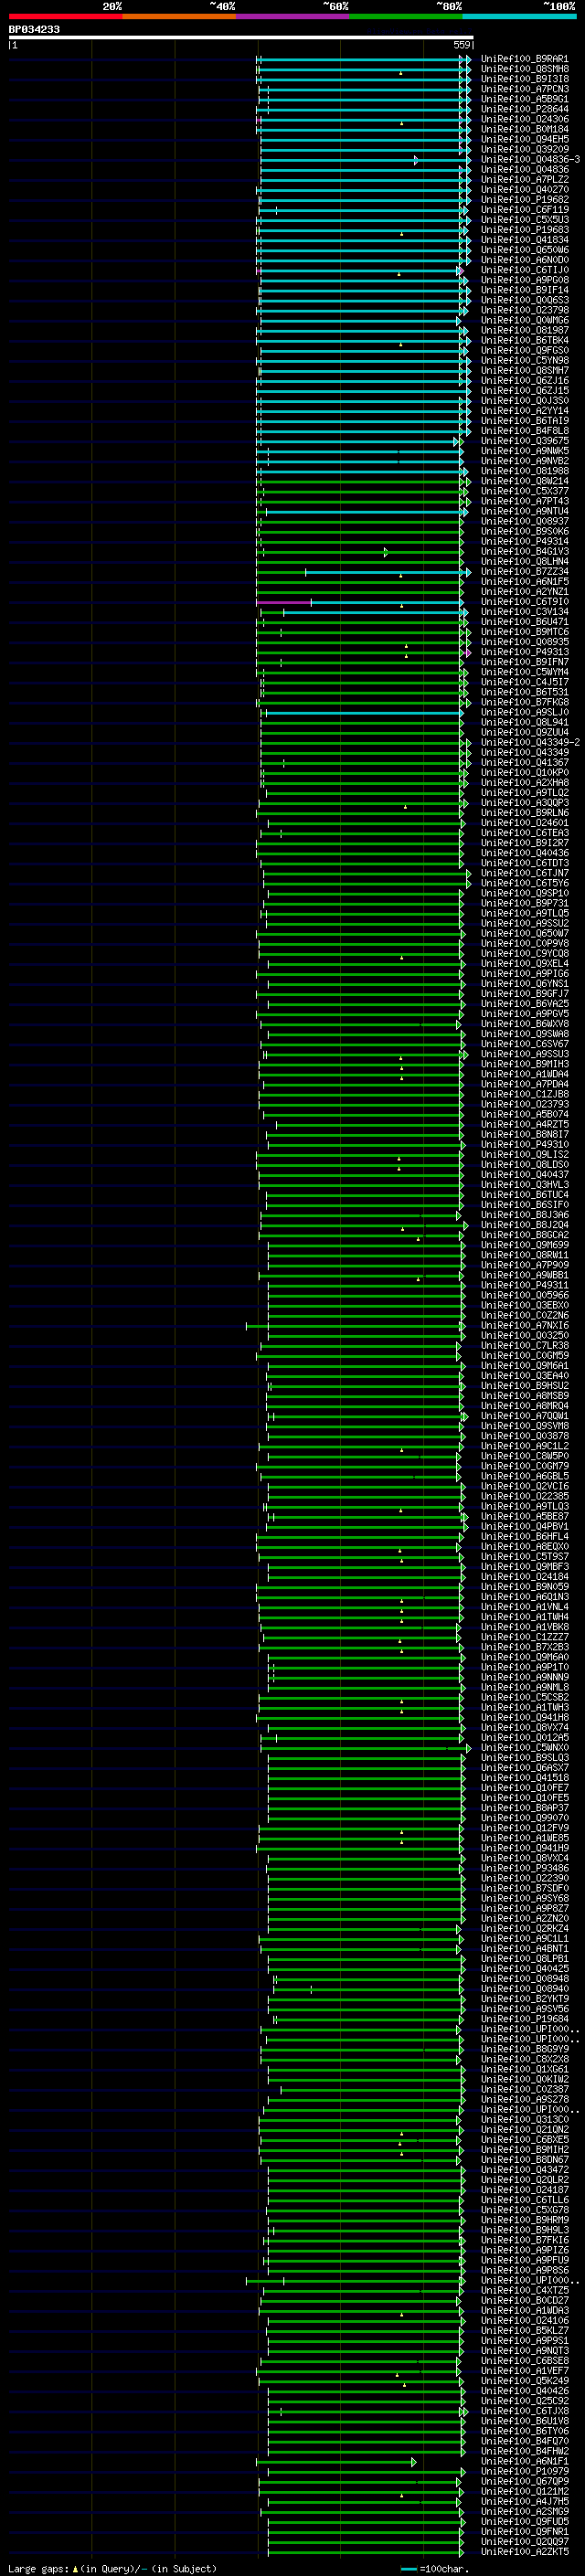Screen dimensions: 585x2576
Task: Click the green ~80% identity legend segment
Action: pyautogui.click(x=406, y=16)
